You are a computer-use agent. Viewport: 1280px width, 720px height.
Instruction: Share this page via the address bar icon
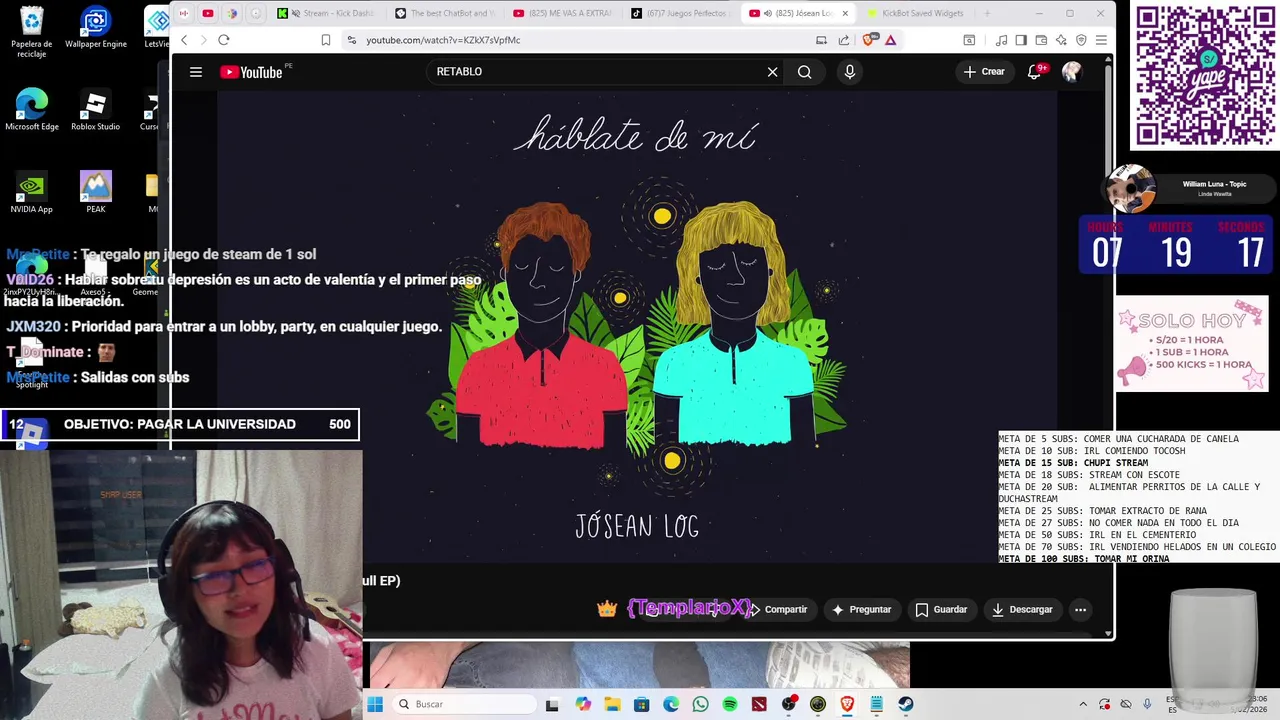coord(844,40)
